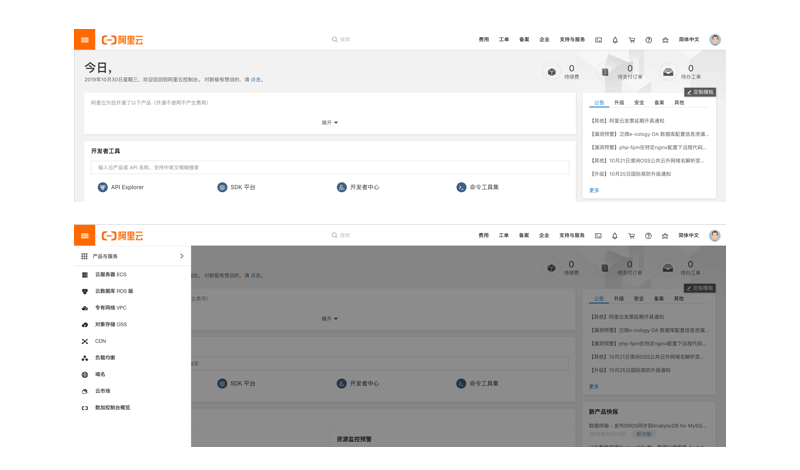This screenshot has width=800, height=470.
Task: Open 开发者中心 in top screenshot
Action: 358,187
